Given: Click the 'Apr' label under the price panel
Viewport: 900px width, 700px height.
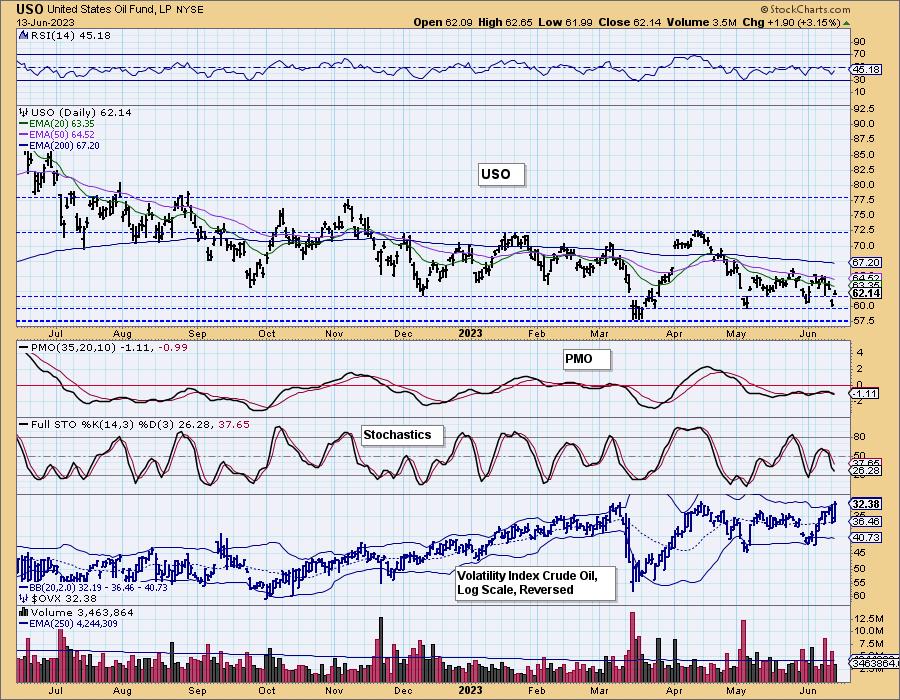Looking at the screenshot, I should [x=674, y=333].
